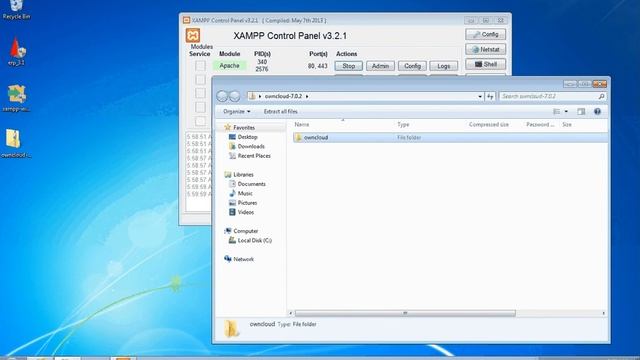
Task: Click the horizontal scrollbar thumb
Action: tap(405, 313)
